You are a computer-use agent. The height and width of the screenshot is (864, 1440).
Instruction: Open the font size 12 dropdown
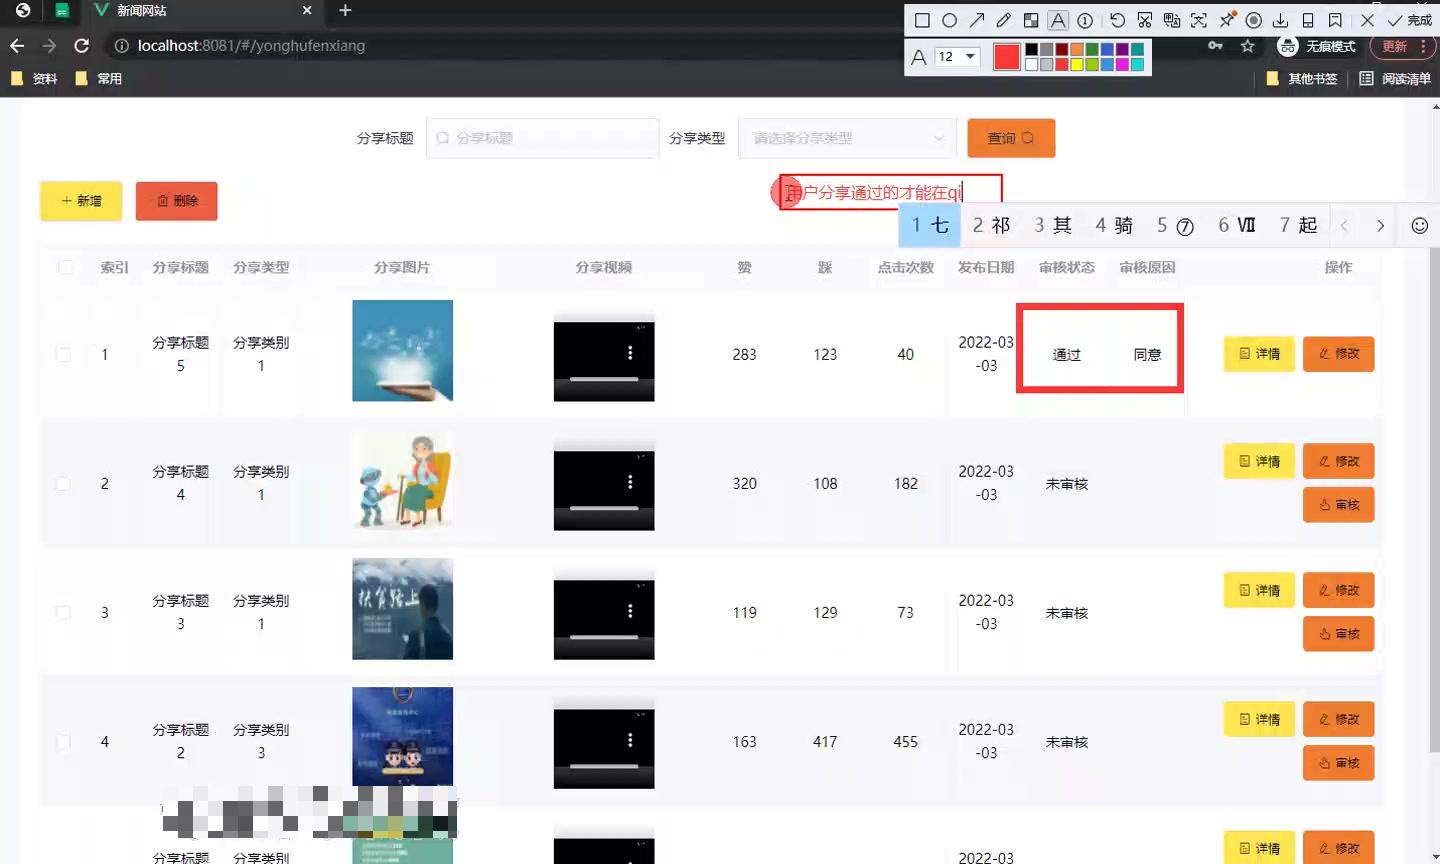click(957, 56)
